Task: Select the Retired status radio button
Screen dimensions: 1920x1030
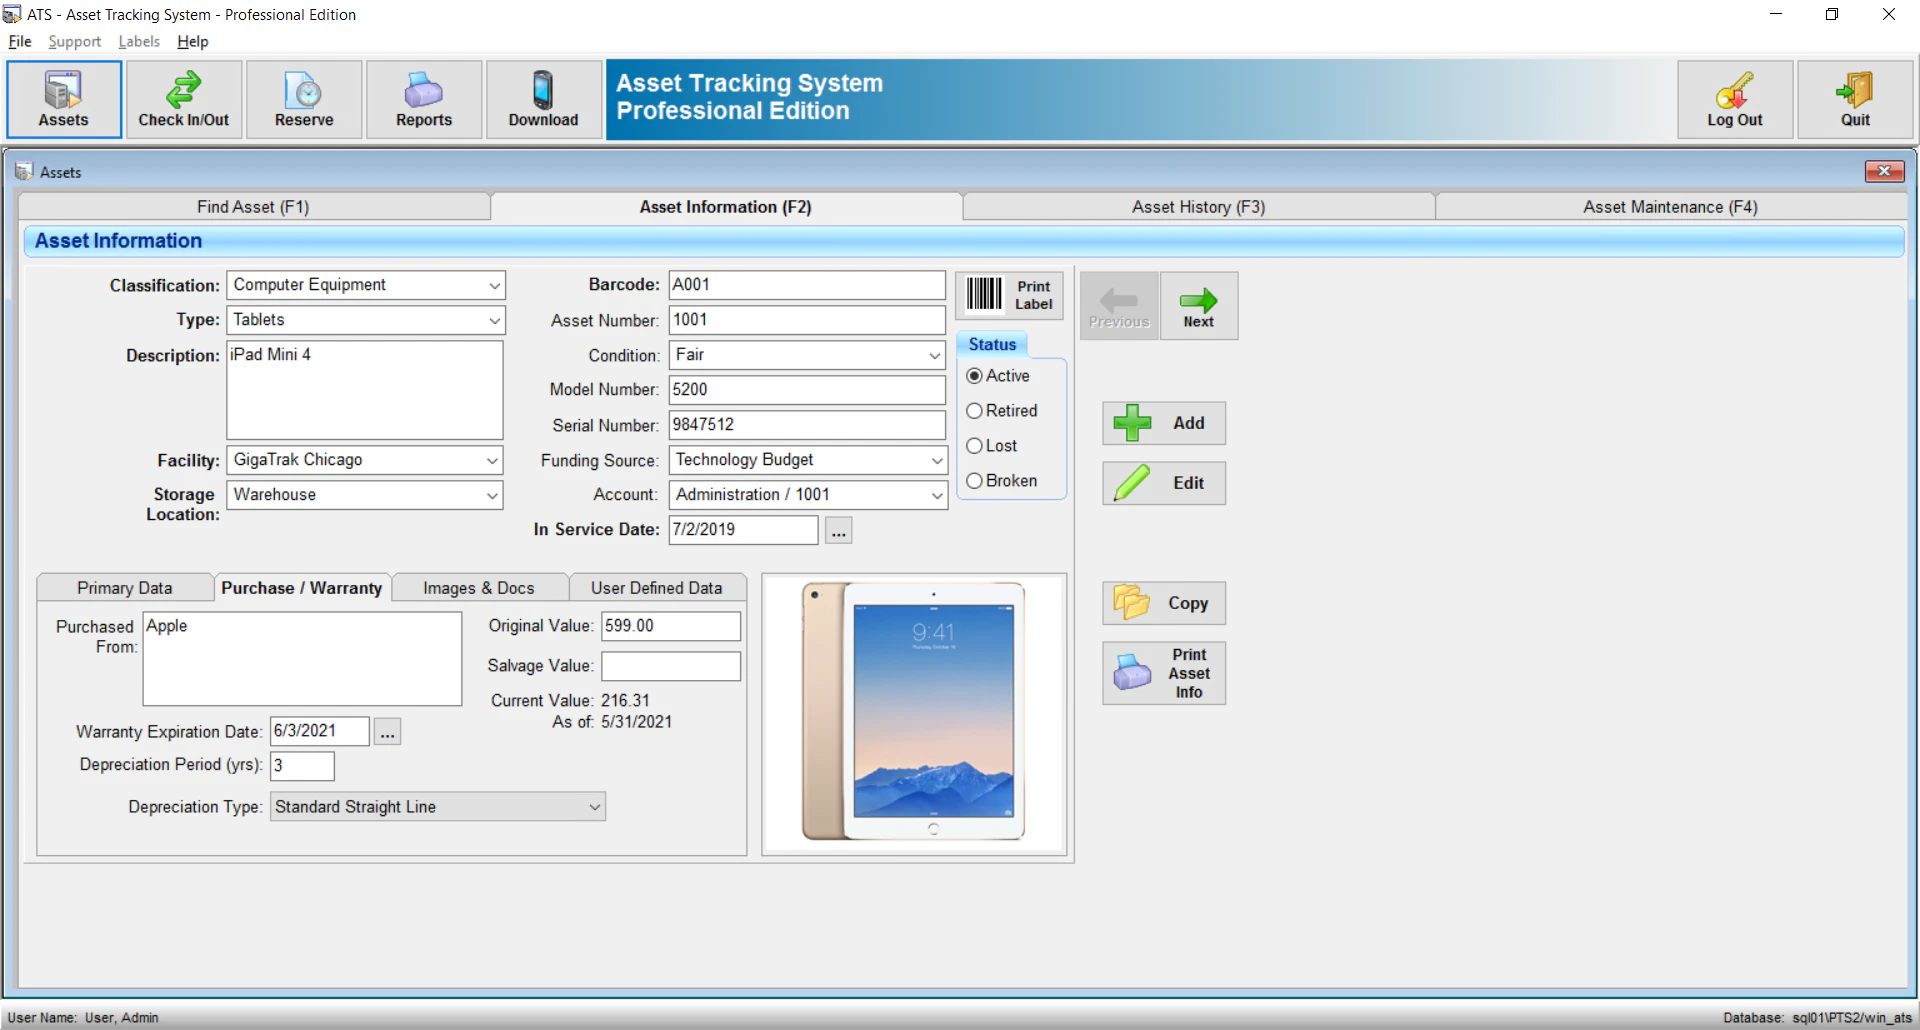Action: pyautogui.click(x=974, y=410)
